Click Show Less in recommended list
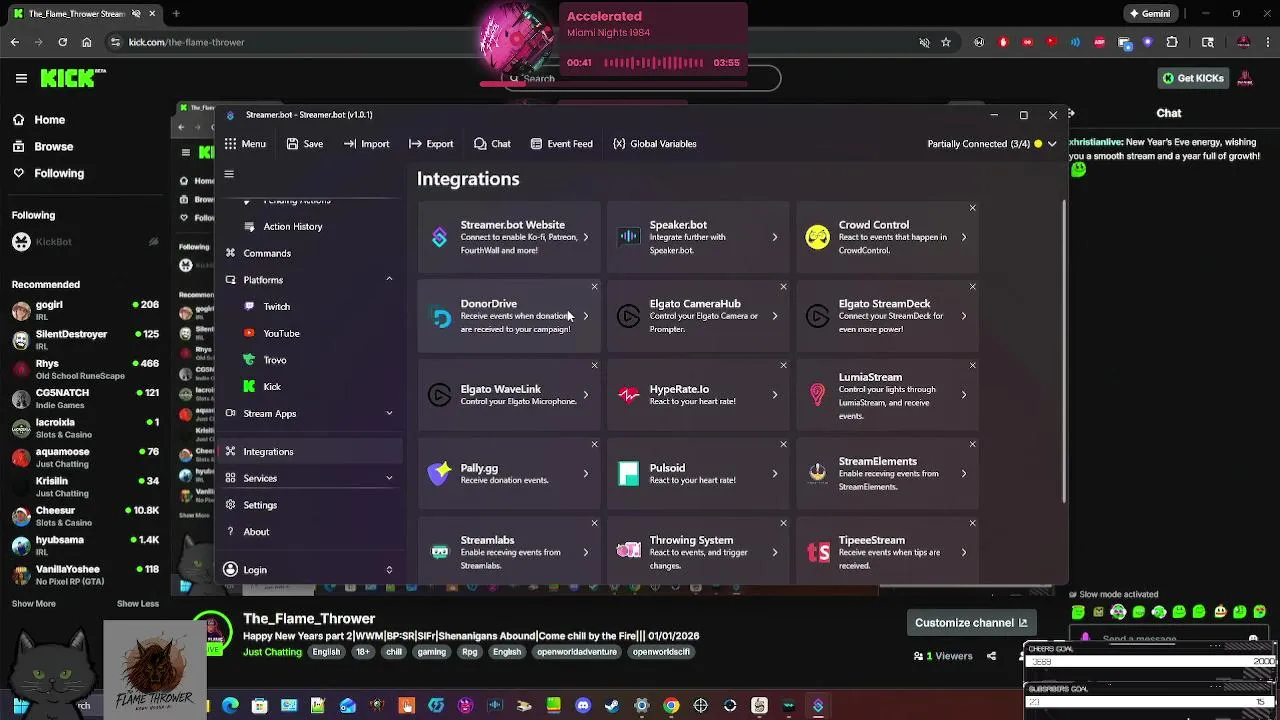Viewport: 1280px width, 720px height. click(138, 604)
